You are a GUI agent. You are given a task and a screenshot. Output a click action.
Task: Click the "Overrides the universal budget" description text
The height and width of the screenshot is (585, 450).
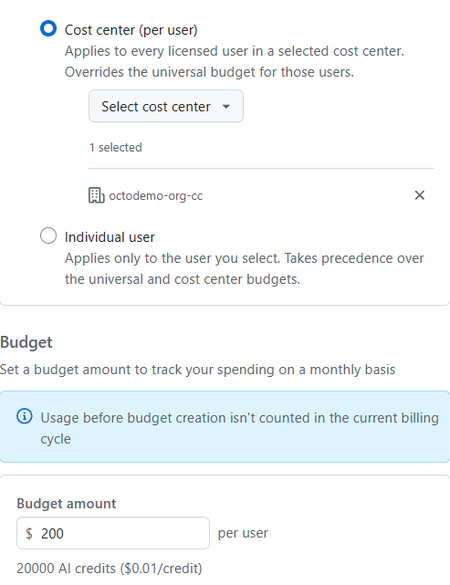209,72
